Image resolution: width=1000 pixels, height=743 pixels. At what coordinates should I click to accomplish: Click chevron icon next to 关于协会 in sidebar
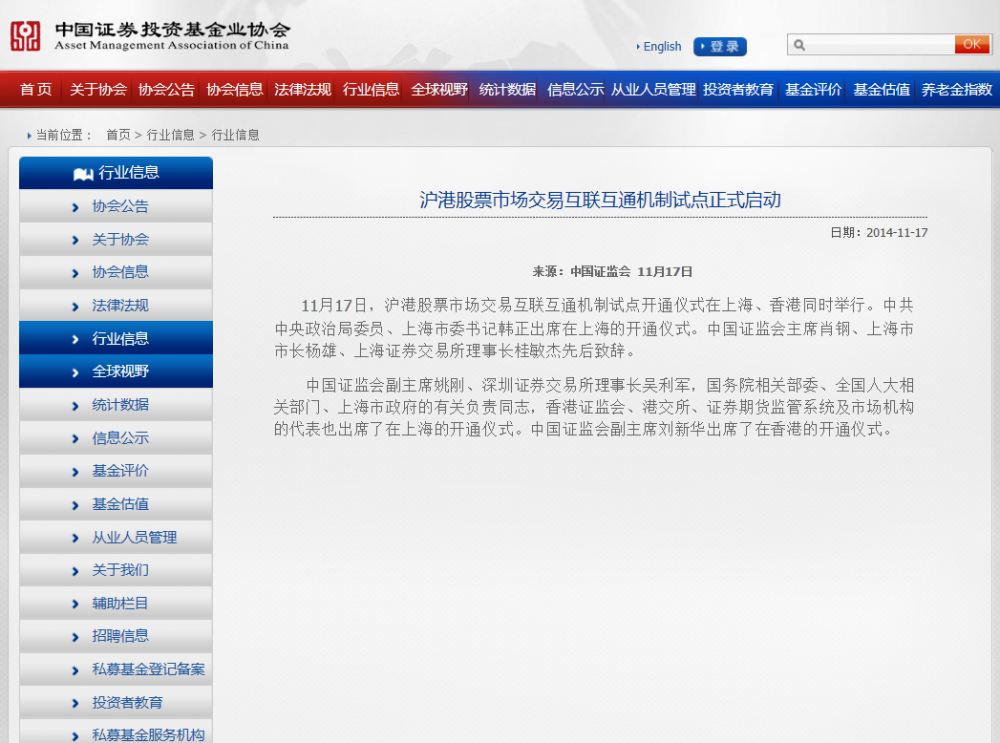pos(75,240)
